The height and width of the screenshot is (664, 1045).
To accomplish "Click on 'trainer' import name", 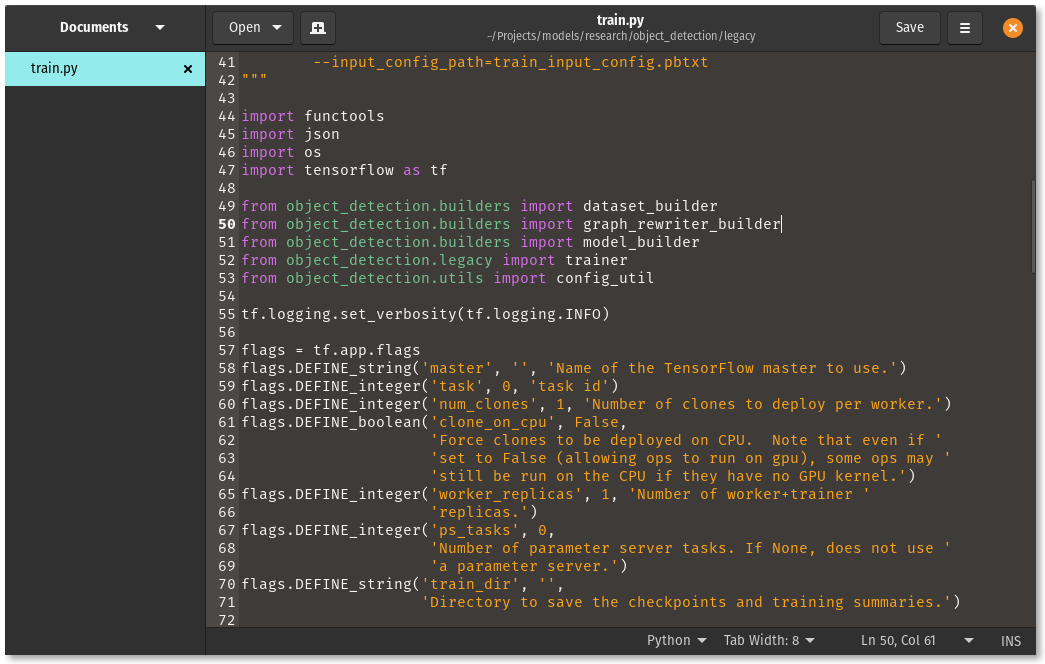I will 596,260.
